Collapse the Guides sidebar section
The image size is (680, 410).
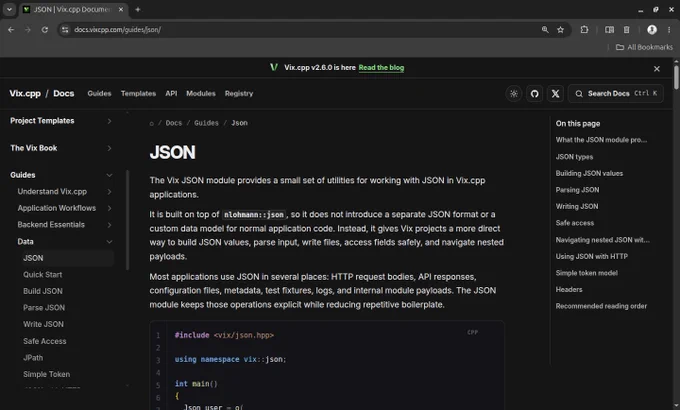click(61, 175)
